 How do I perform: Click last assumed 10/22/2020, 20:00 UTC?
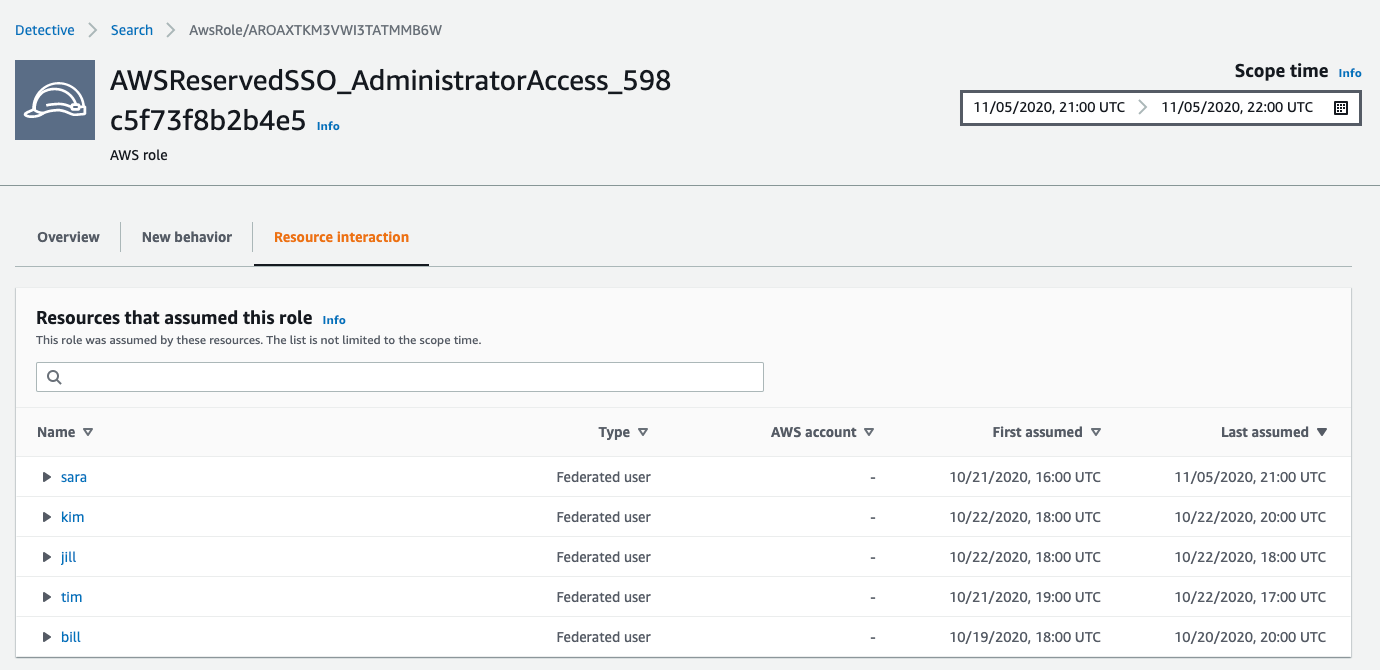point(1250,517)
